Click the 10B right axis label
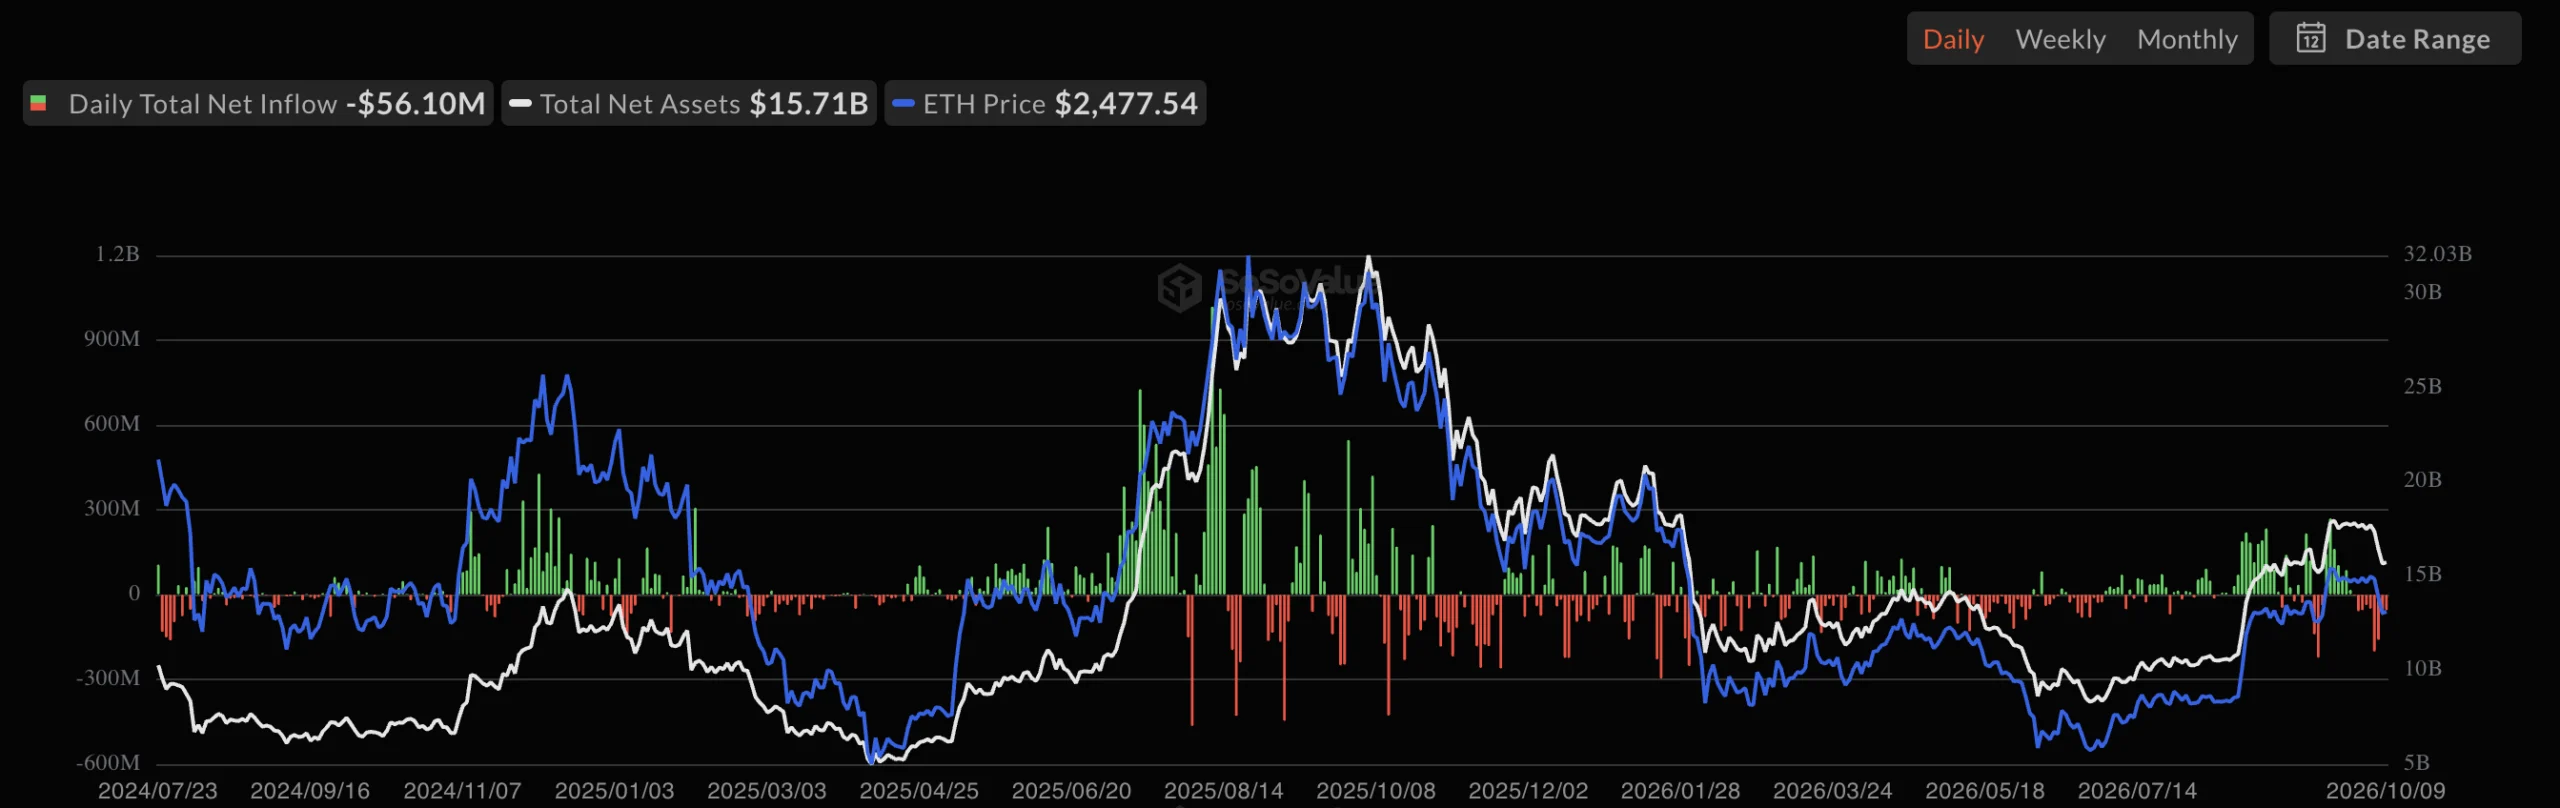The image size is (2560, 808). [2422, 668]
